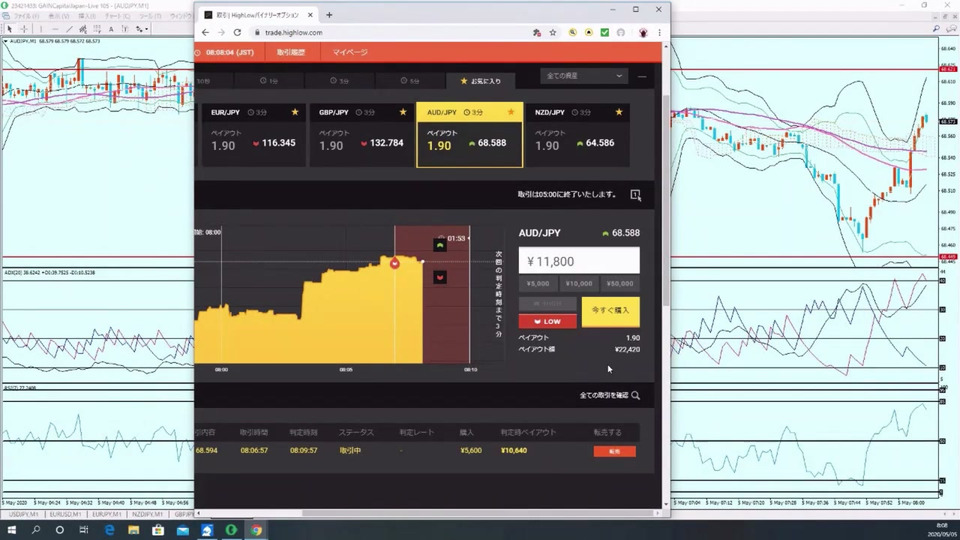
Task: Close the HighLow browser tab
Action: pos(310,15)
